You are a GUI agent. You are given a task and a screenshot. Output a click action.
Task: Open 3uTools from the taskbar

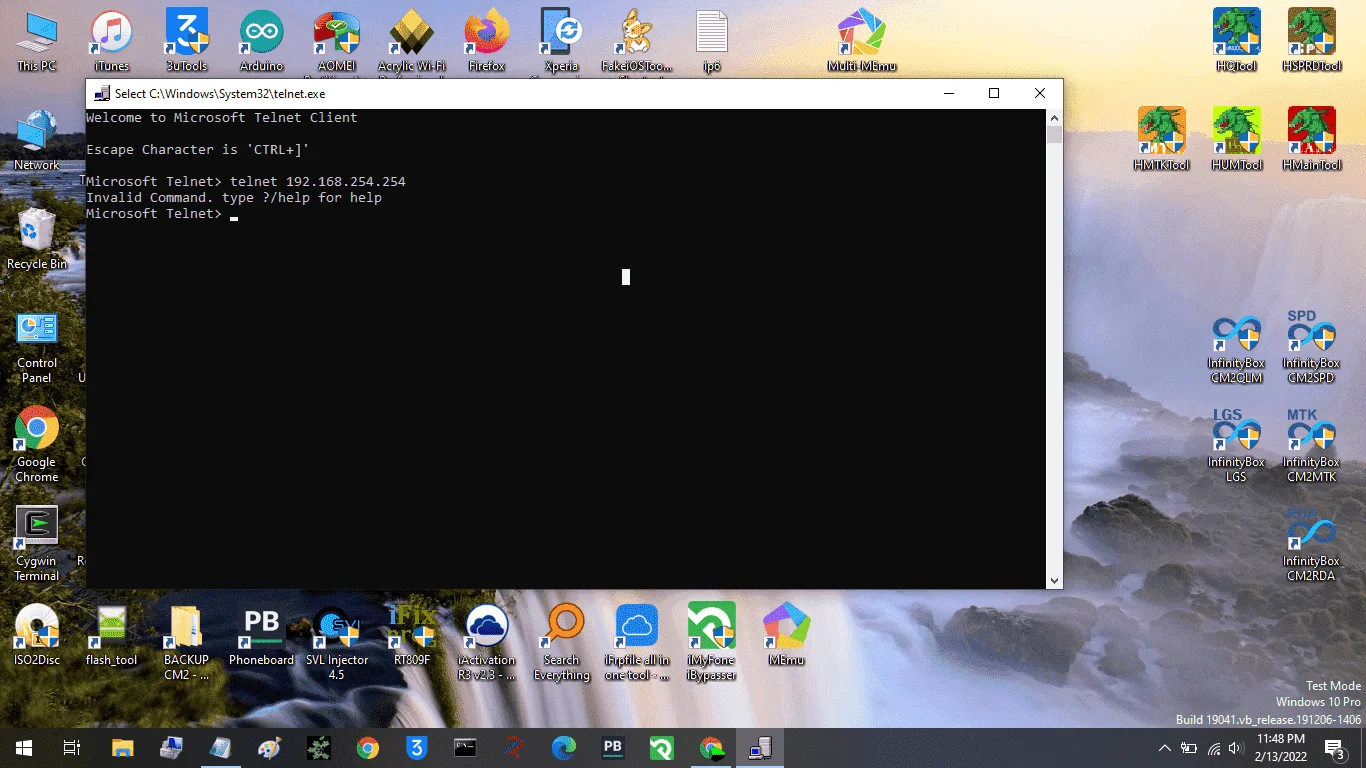coord(417,748)
